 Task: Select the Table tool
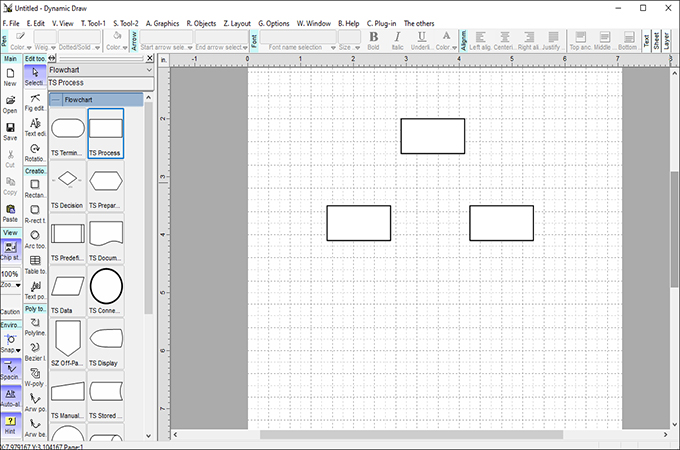tap(35, 265)
